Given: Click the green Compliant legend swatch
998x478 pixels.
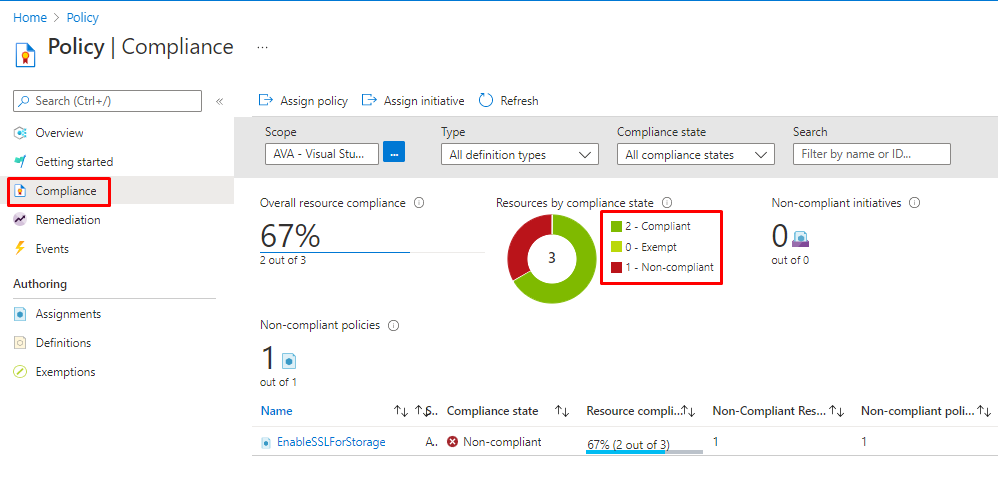Looking at the screenshot, I should (616, 226).
